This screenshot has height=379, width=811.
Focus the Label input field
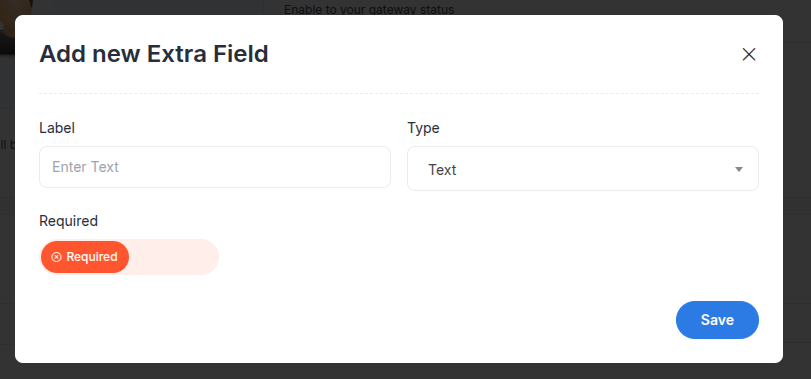[215, 167]
